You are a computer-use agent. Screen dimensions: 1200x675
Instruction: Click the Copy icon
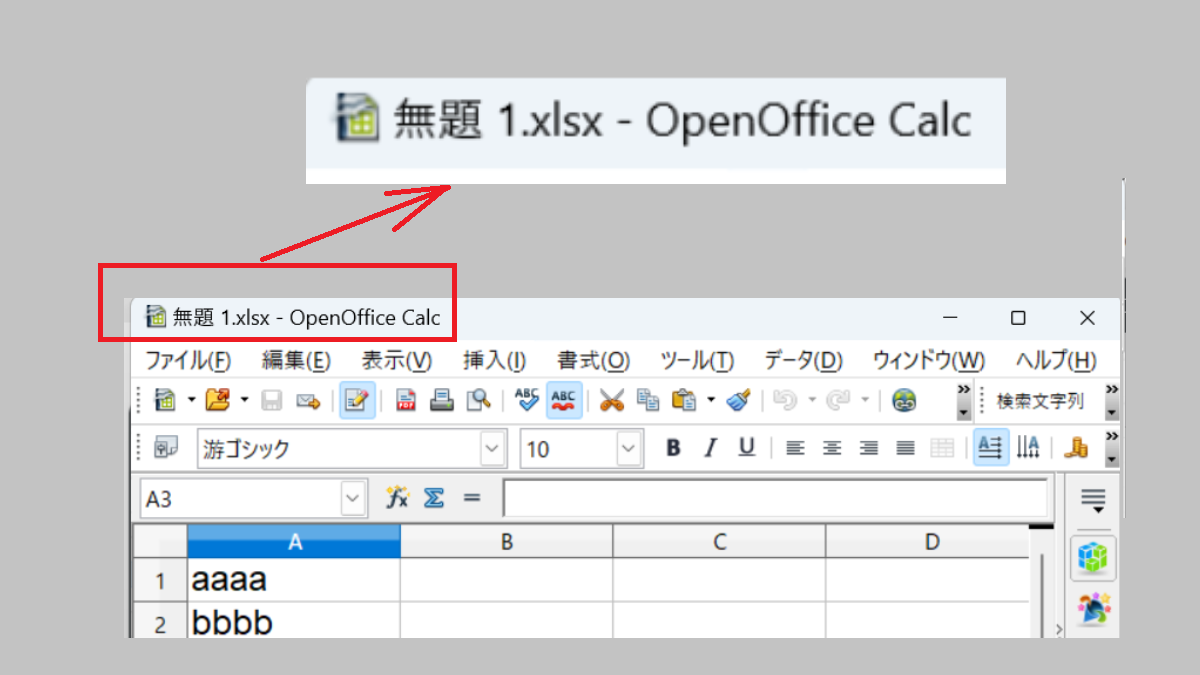pyautogui.click(x=648, y=400)
